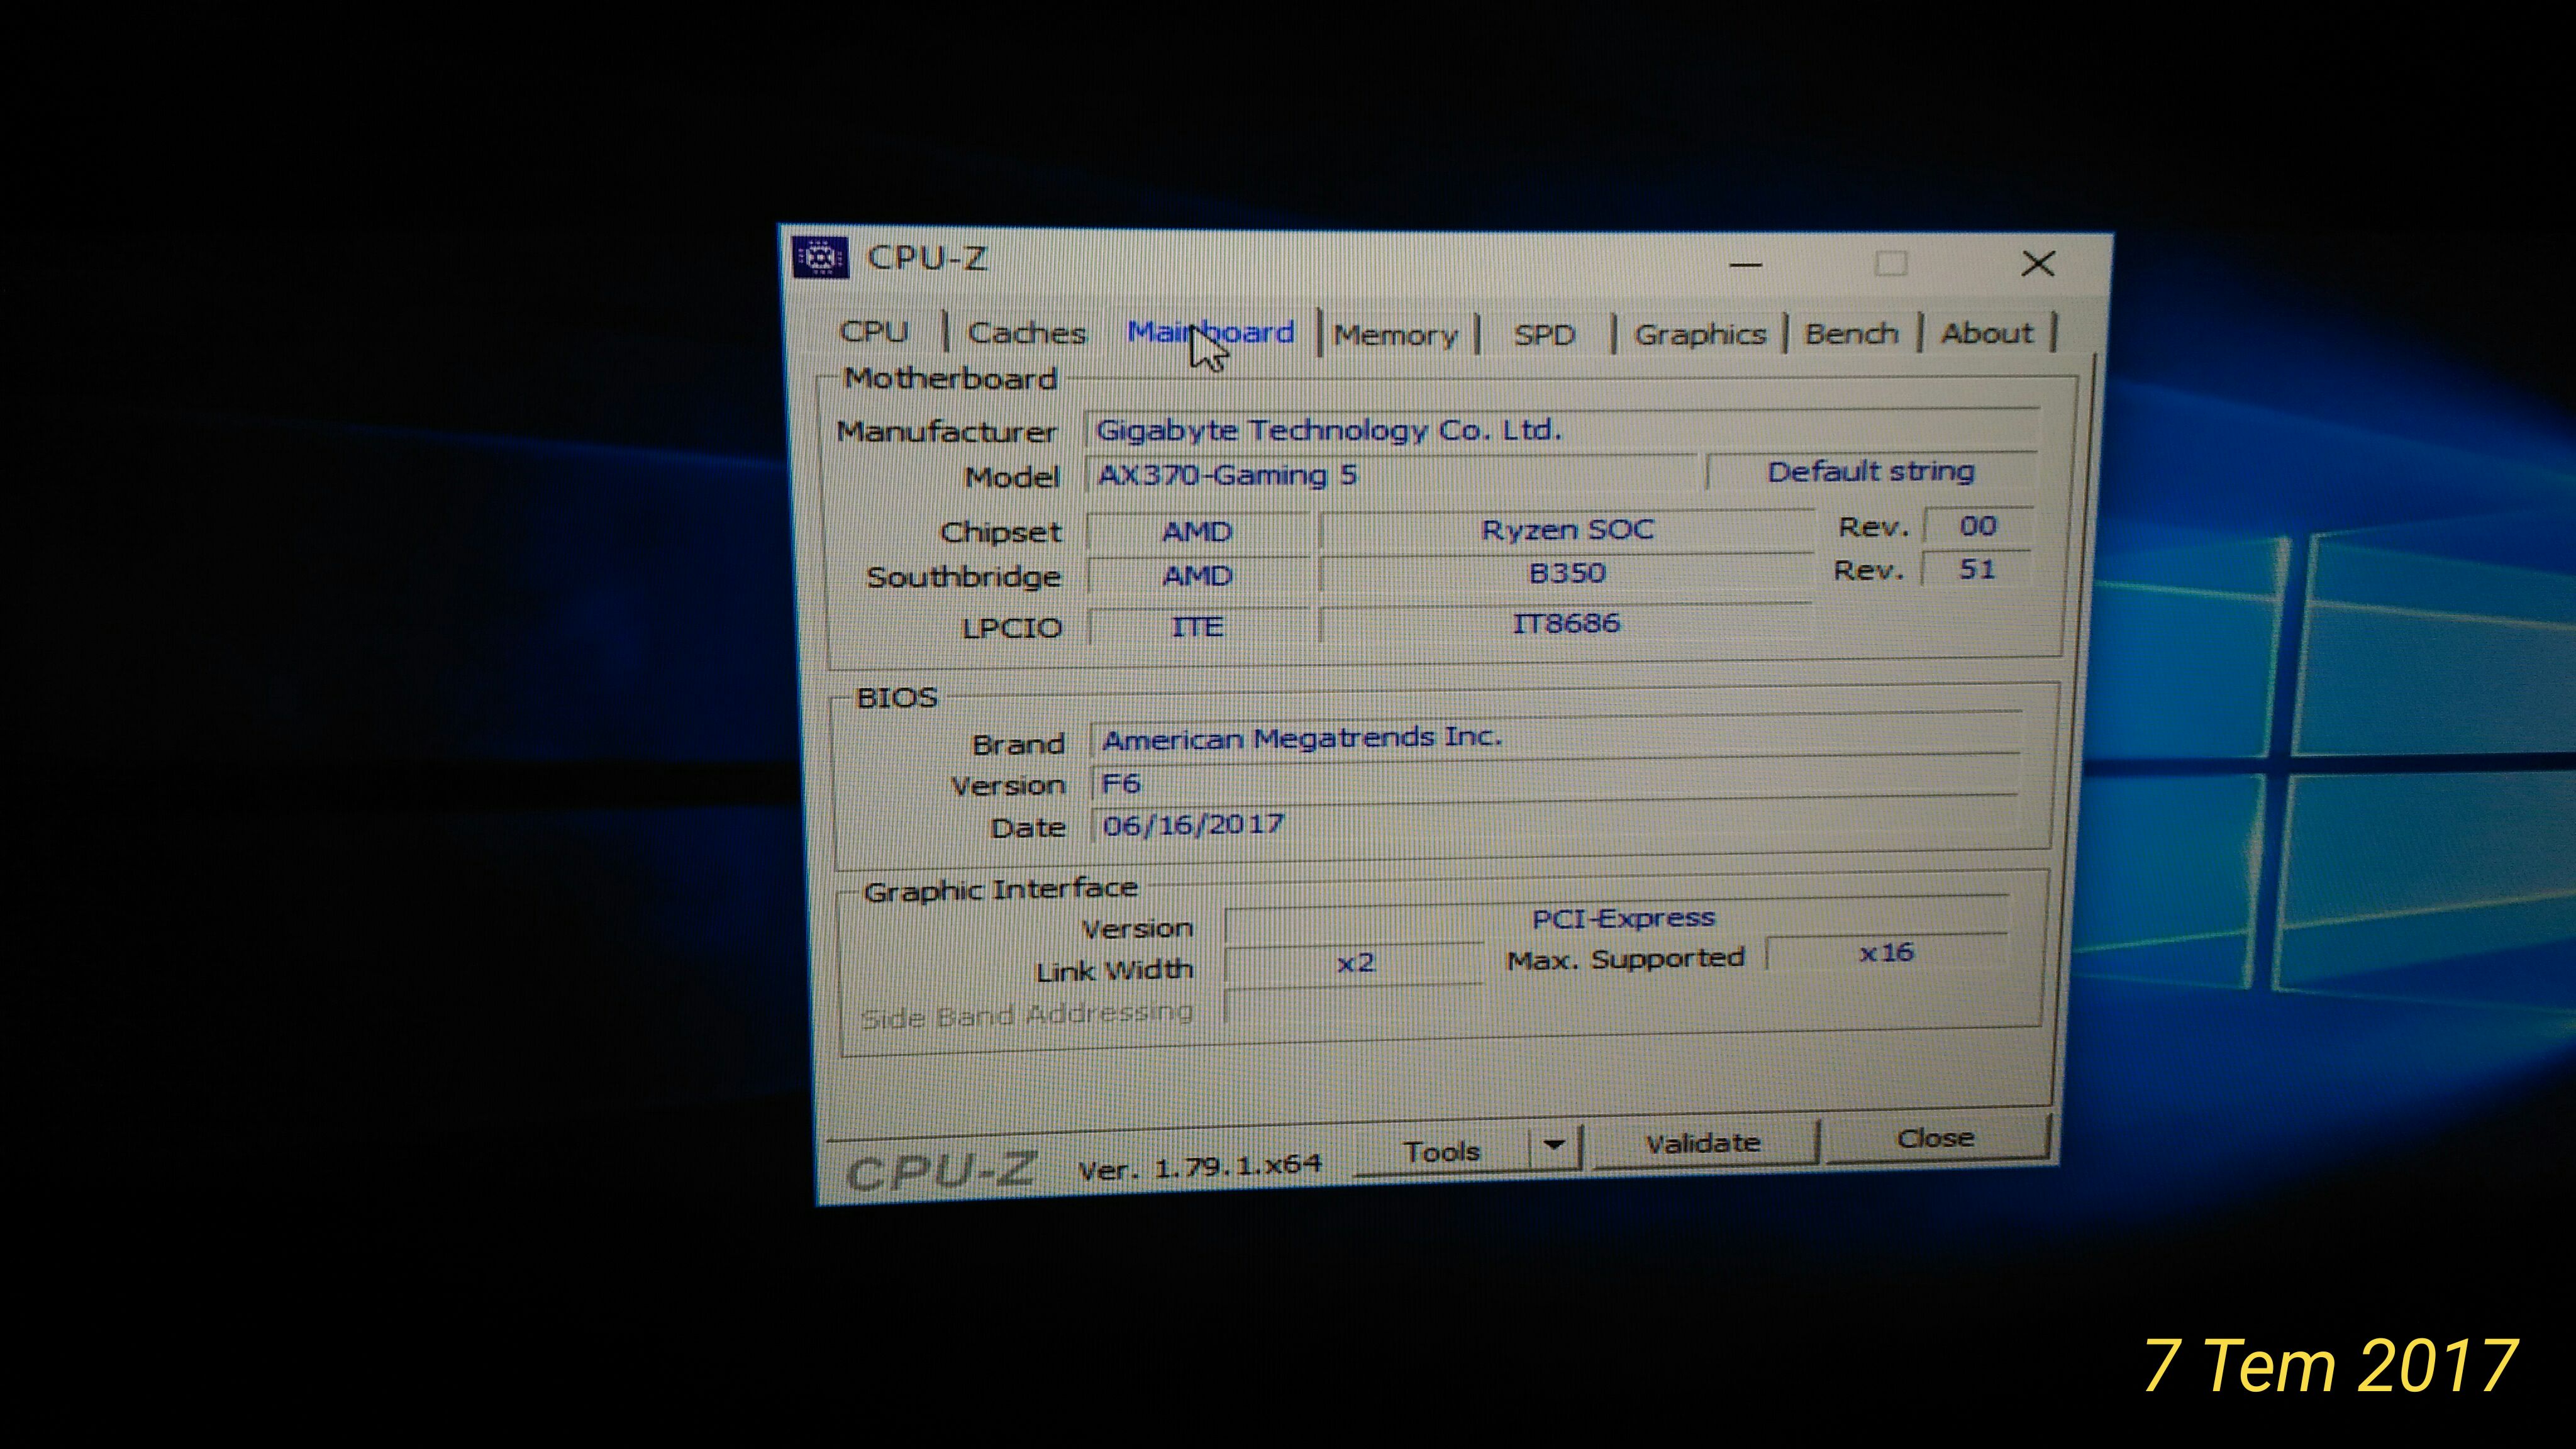Open the CPU tab
The image size is (2576, 1449).
pyautogui.click(x=875, y=331)
